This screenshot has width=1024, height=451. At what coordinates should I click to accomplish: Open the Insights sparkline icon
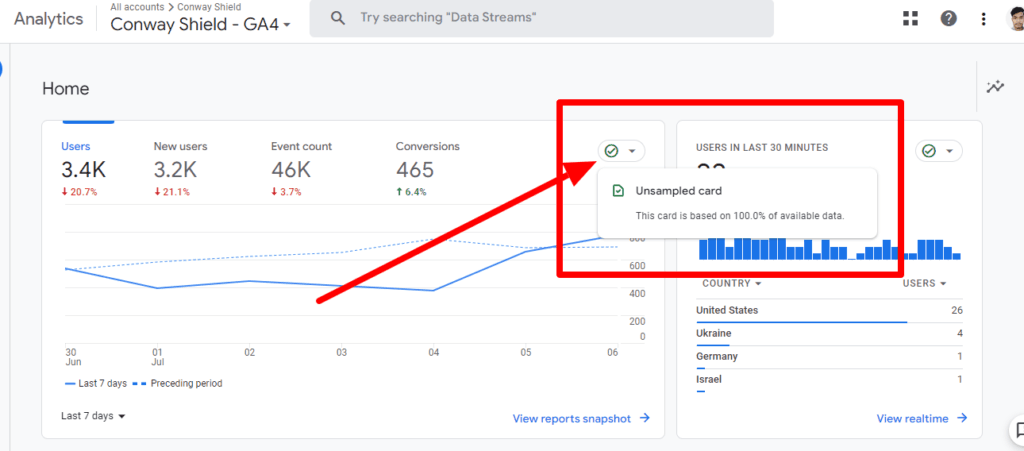[995, 88]
